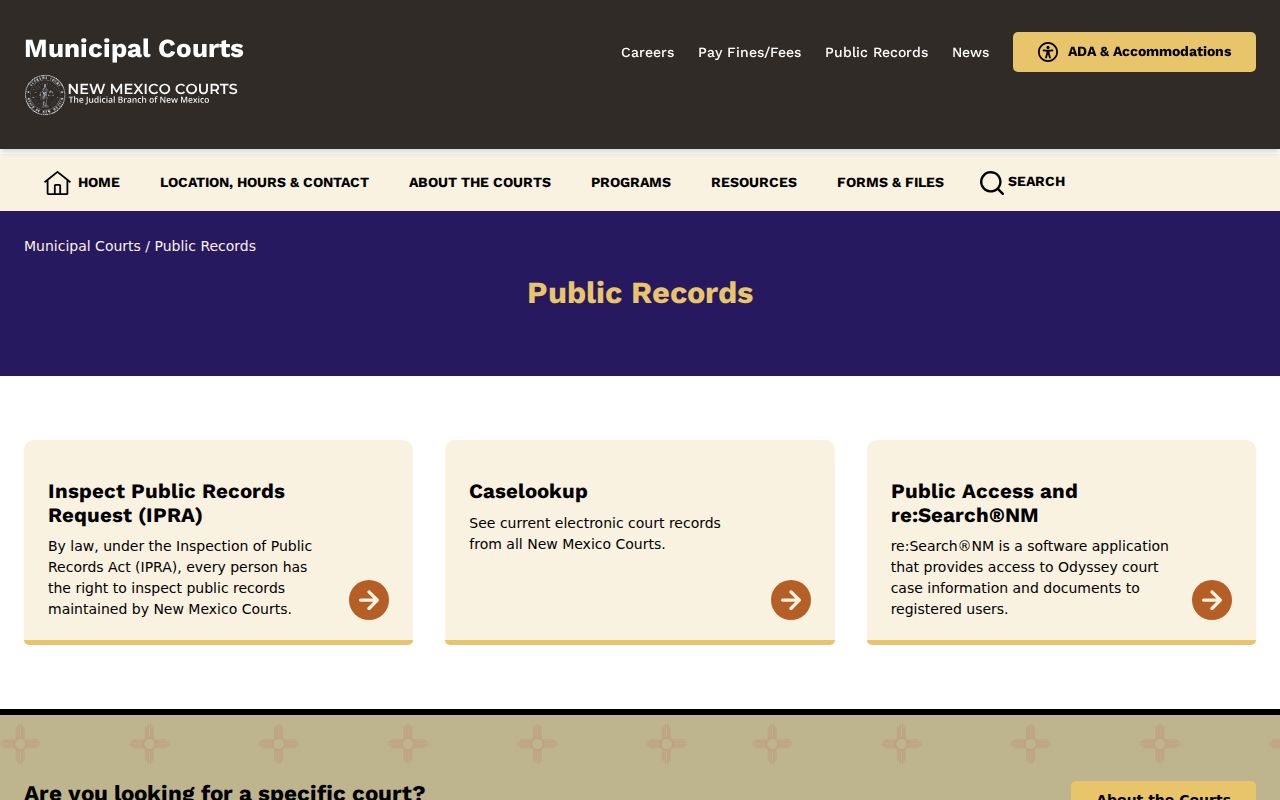
Task: Click the ADA & Accommodations button
Action: pos(1134,52)
